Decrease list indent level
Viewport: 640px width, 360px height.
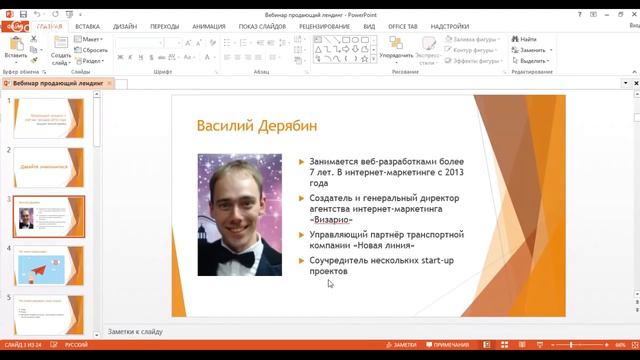[x=260, y=43]
